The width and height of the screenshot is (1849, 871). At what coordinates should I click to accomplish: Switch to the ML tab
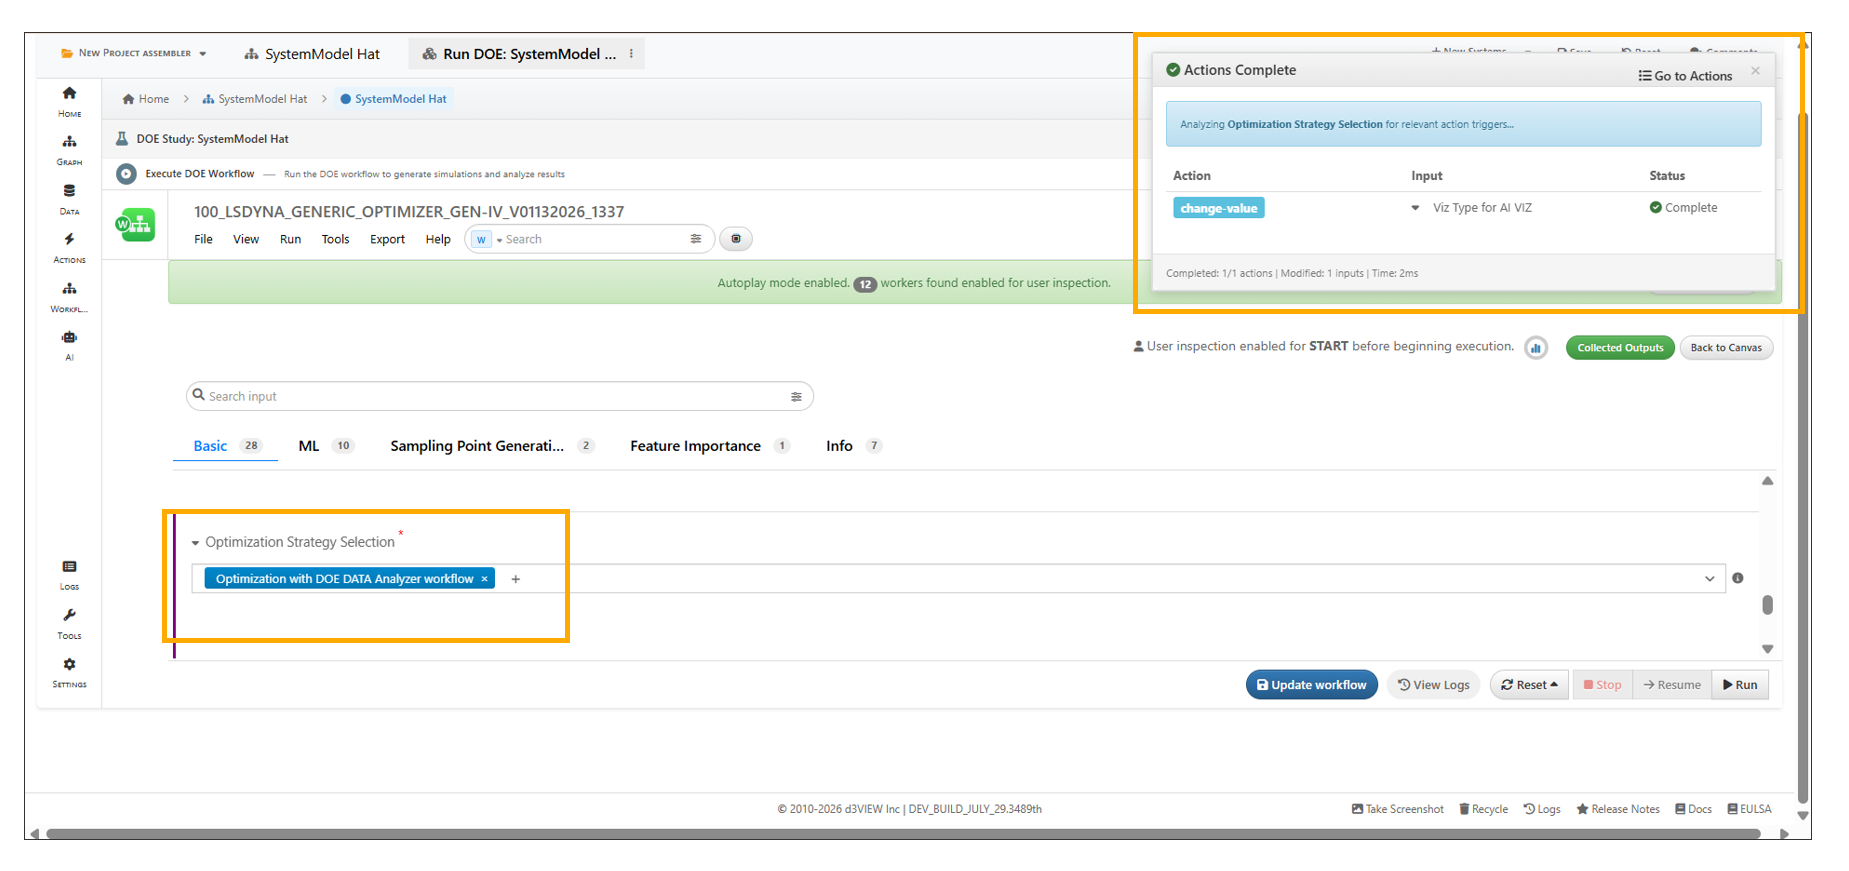coord(309,446)
